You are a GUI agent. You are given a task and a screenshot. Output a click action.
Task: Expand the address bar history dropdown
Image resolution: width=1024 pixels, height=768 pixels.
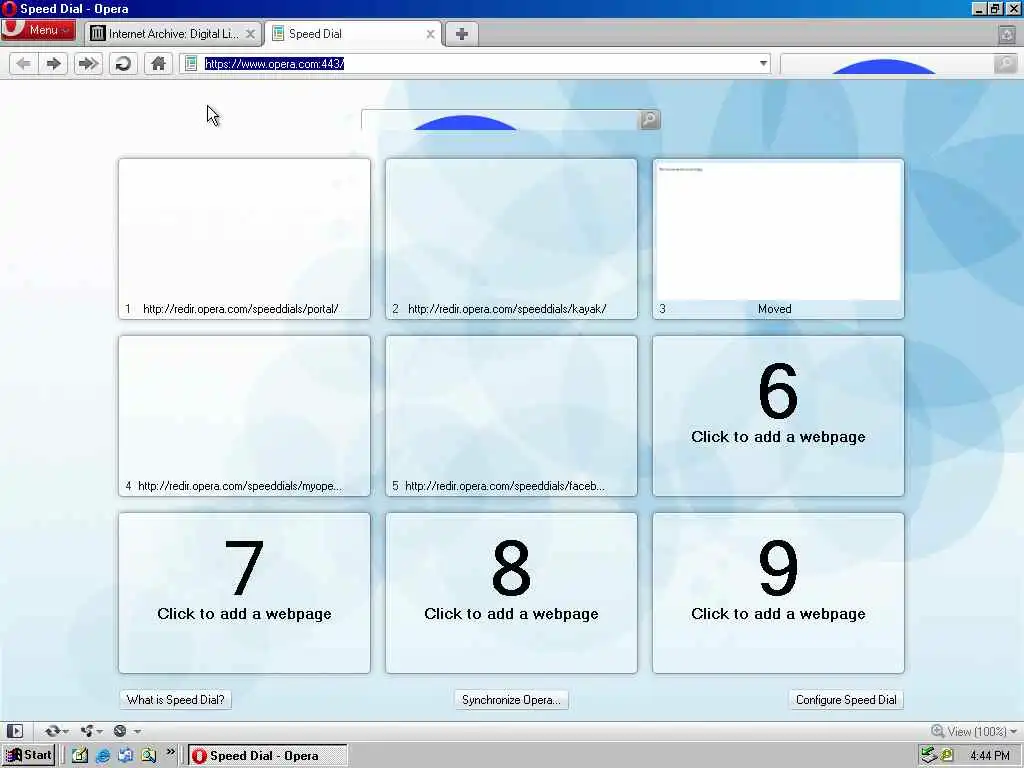tap(763, 63)
